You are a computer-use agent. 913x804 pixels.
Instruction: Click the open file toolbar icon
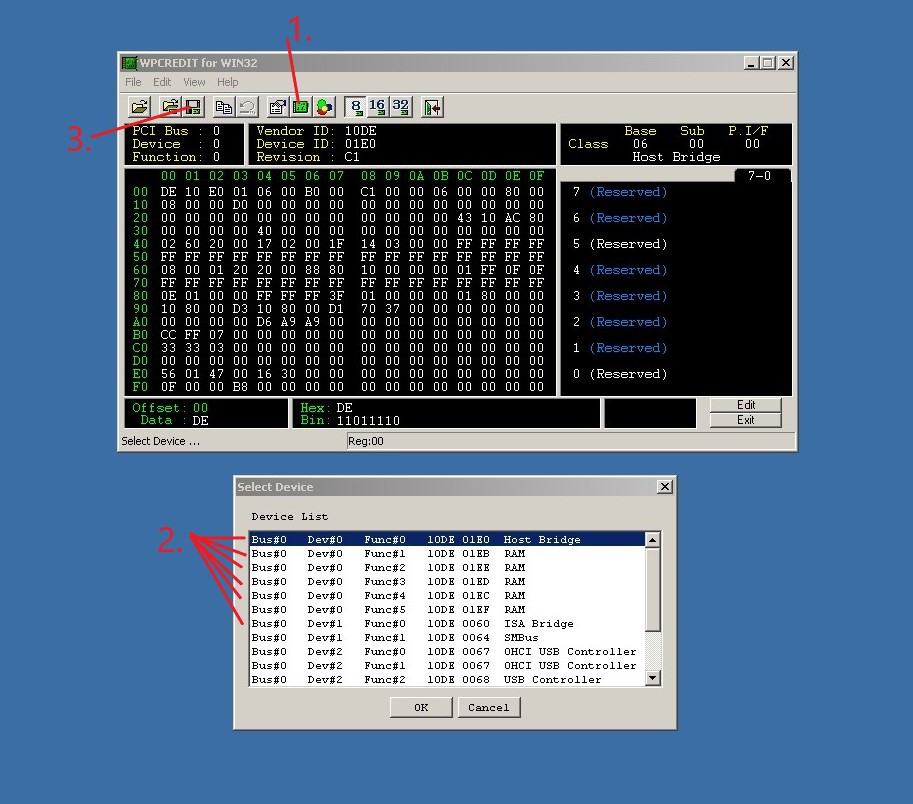point(140,107)
